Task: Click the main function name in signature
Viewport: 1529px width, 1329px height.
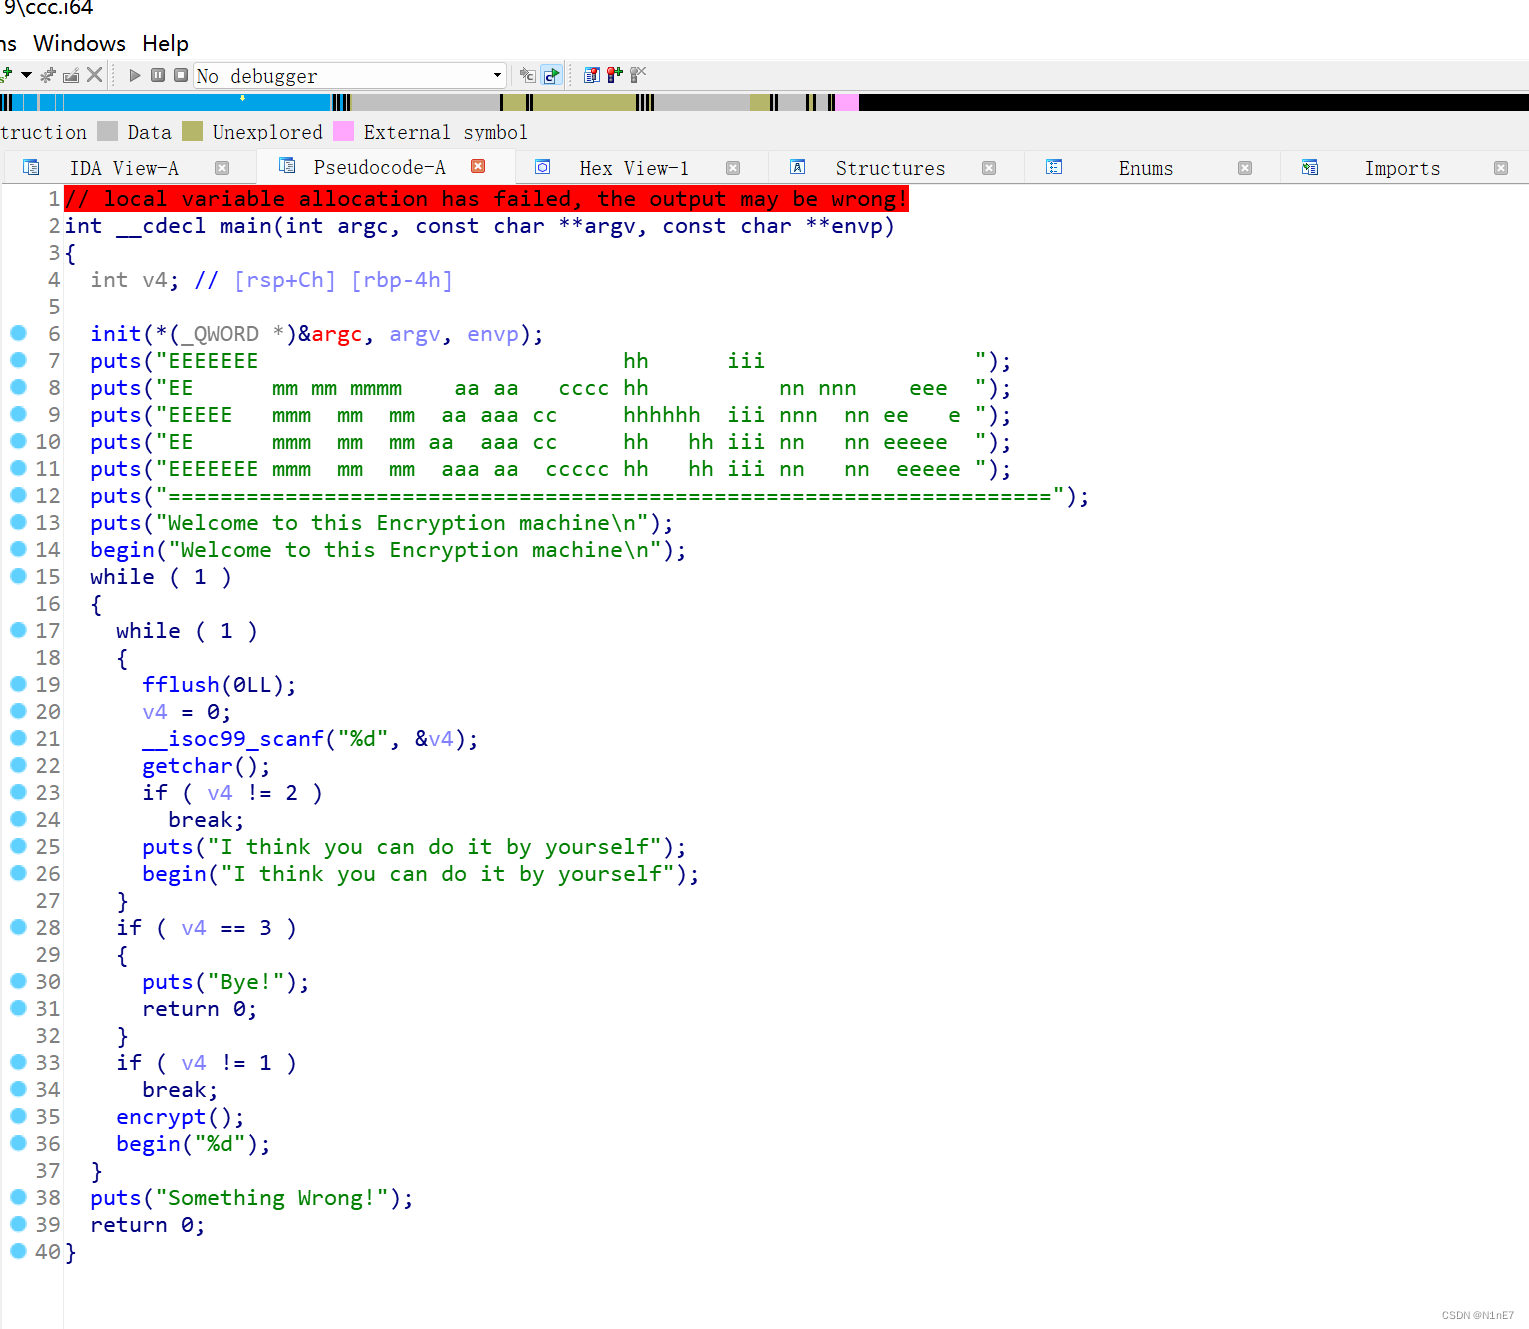Action: 246,226
